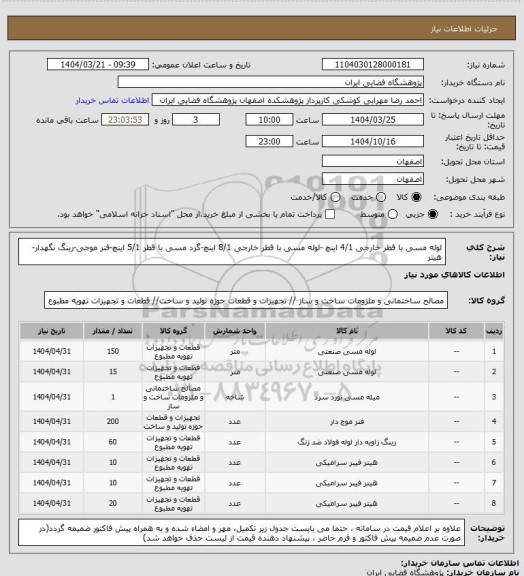
Task: Click the price validity date 1404/10/16
Action: [x=373, y=141]
